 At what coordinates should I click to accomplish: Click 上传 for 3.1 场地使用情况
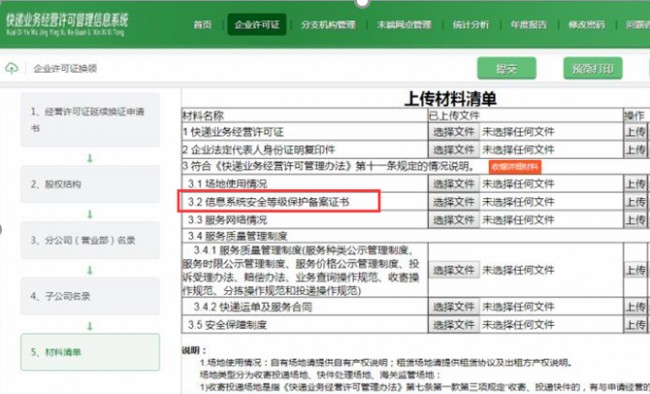[636, 184]
